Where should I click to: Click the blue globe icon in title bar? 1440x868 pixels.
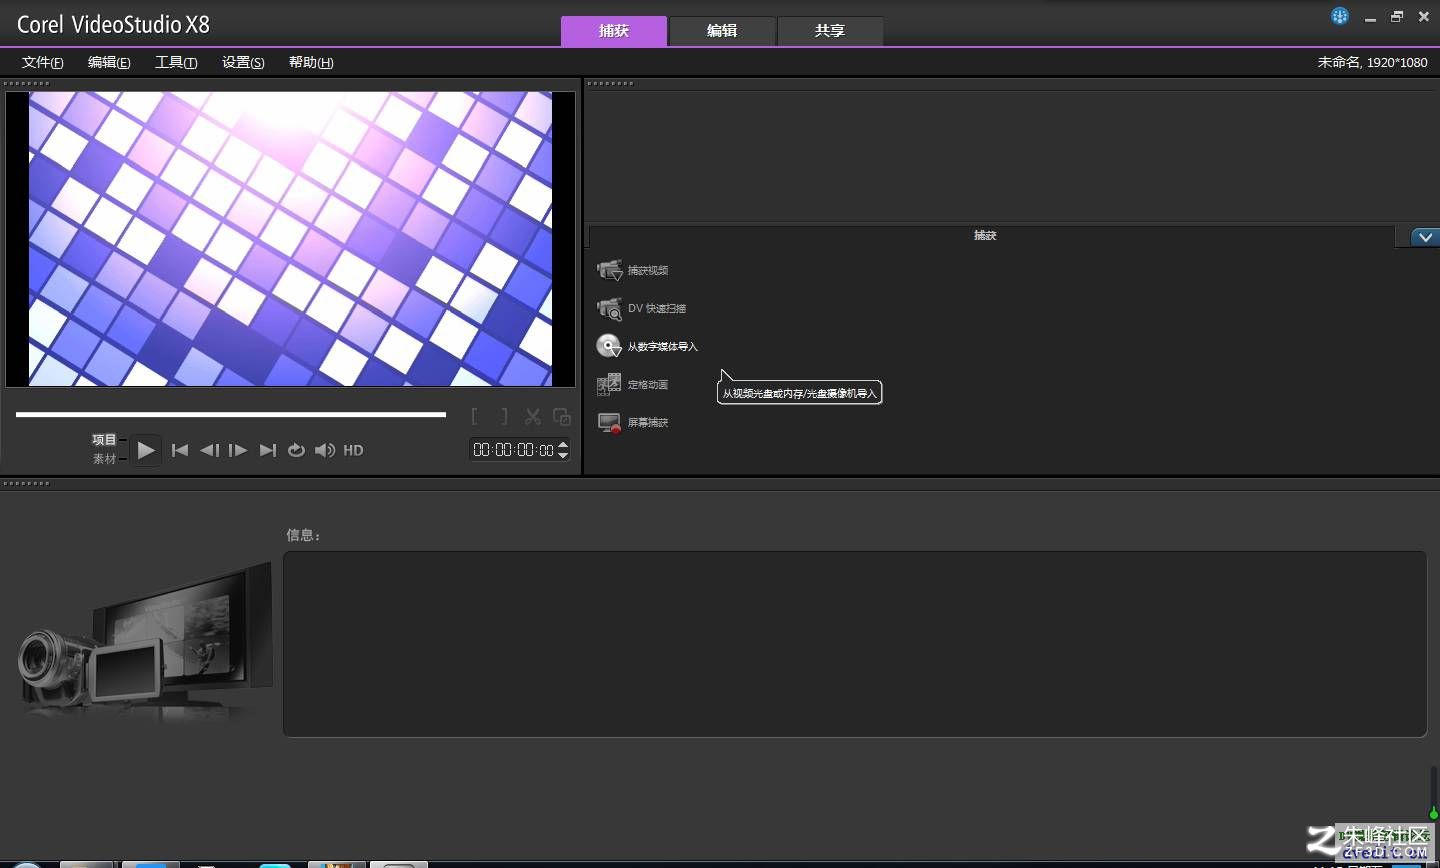(1340, 16)
